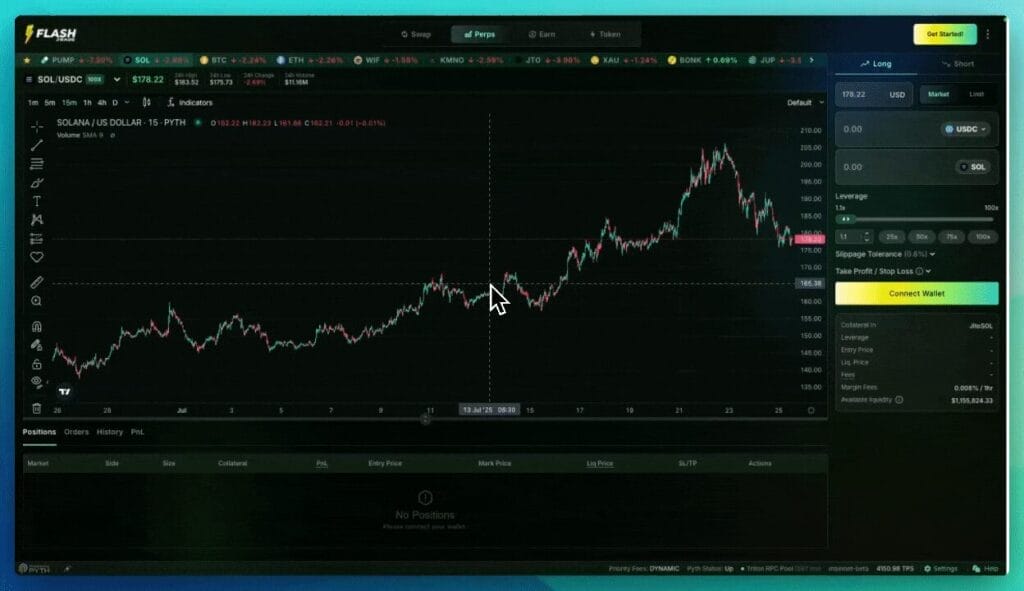Click the leverage slider track
The width and height of the screenshot is (1024, 591).
pos(920,218)
